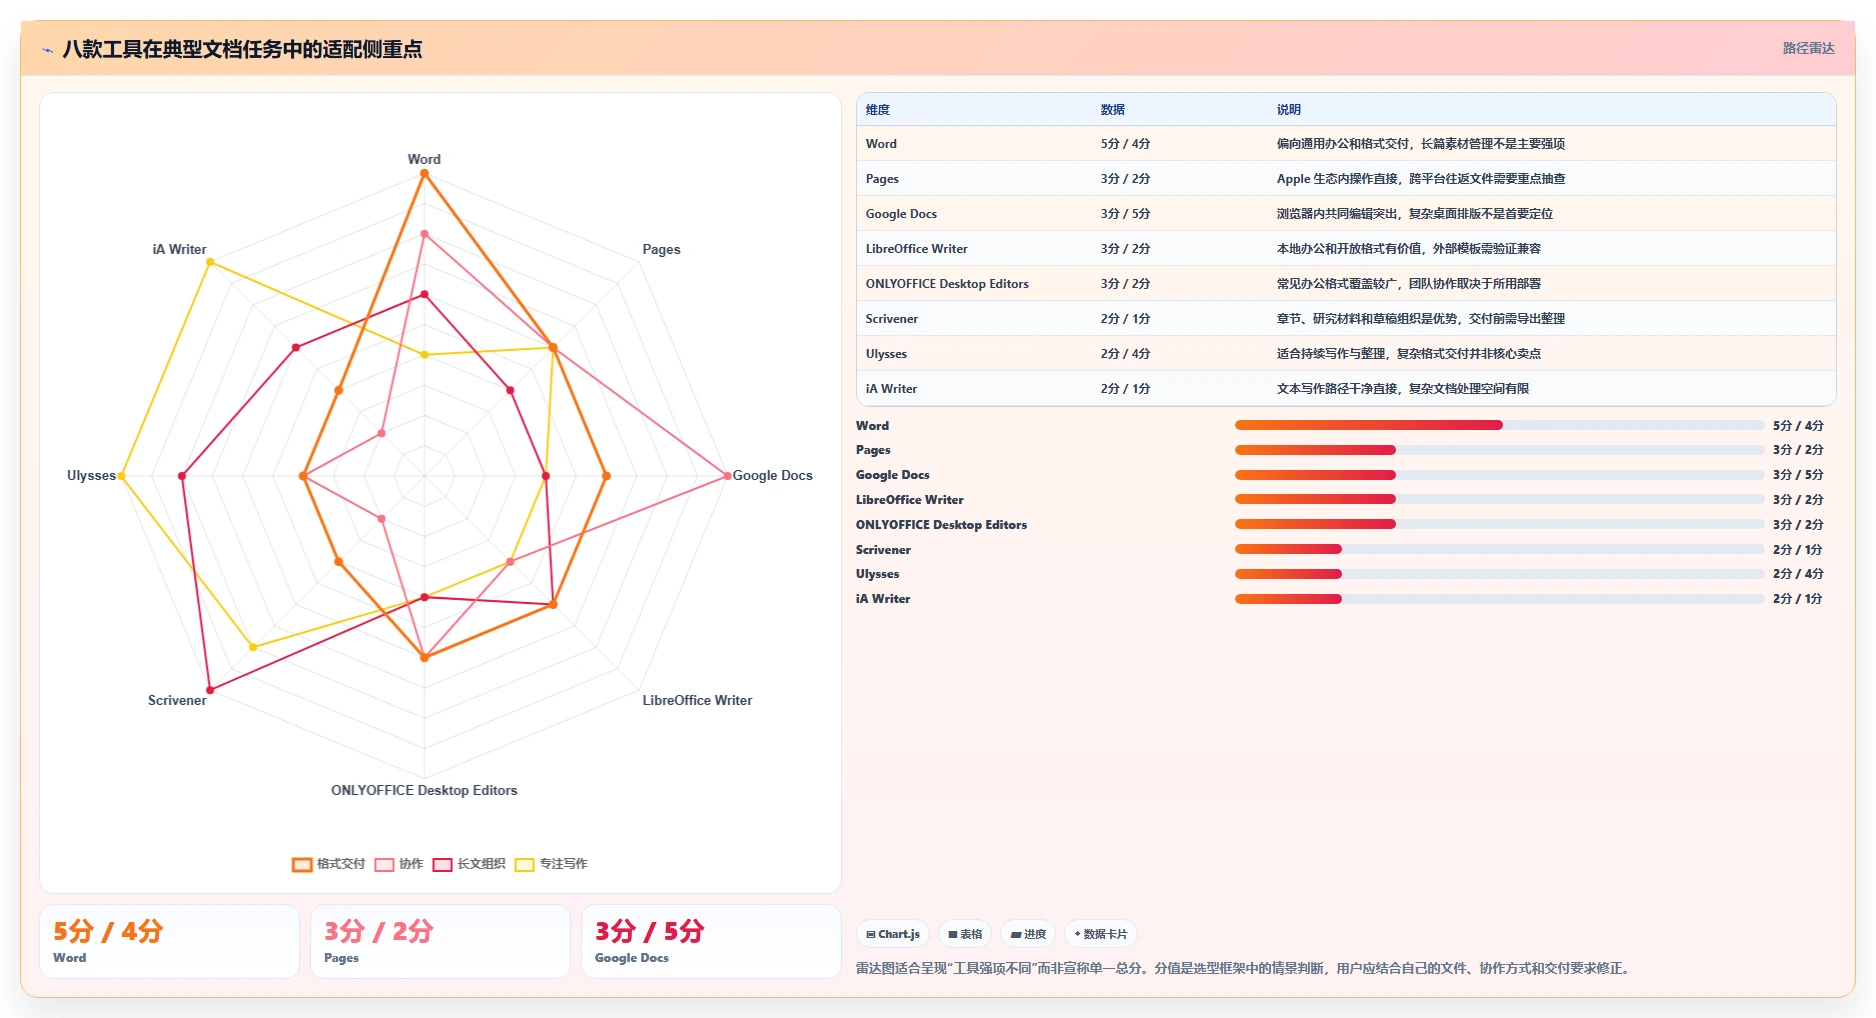Select the LibreOffice Writer table row name
Screen dimensions: 1876x1018
click(917, 249)
